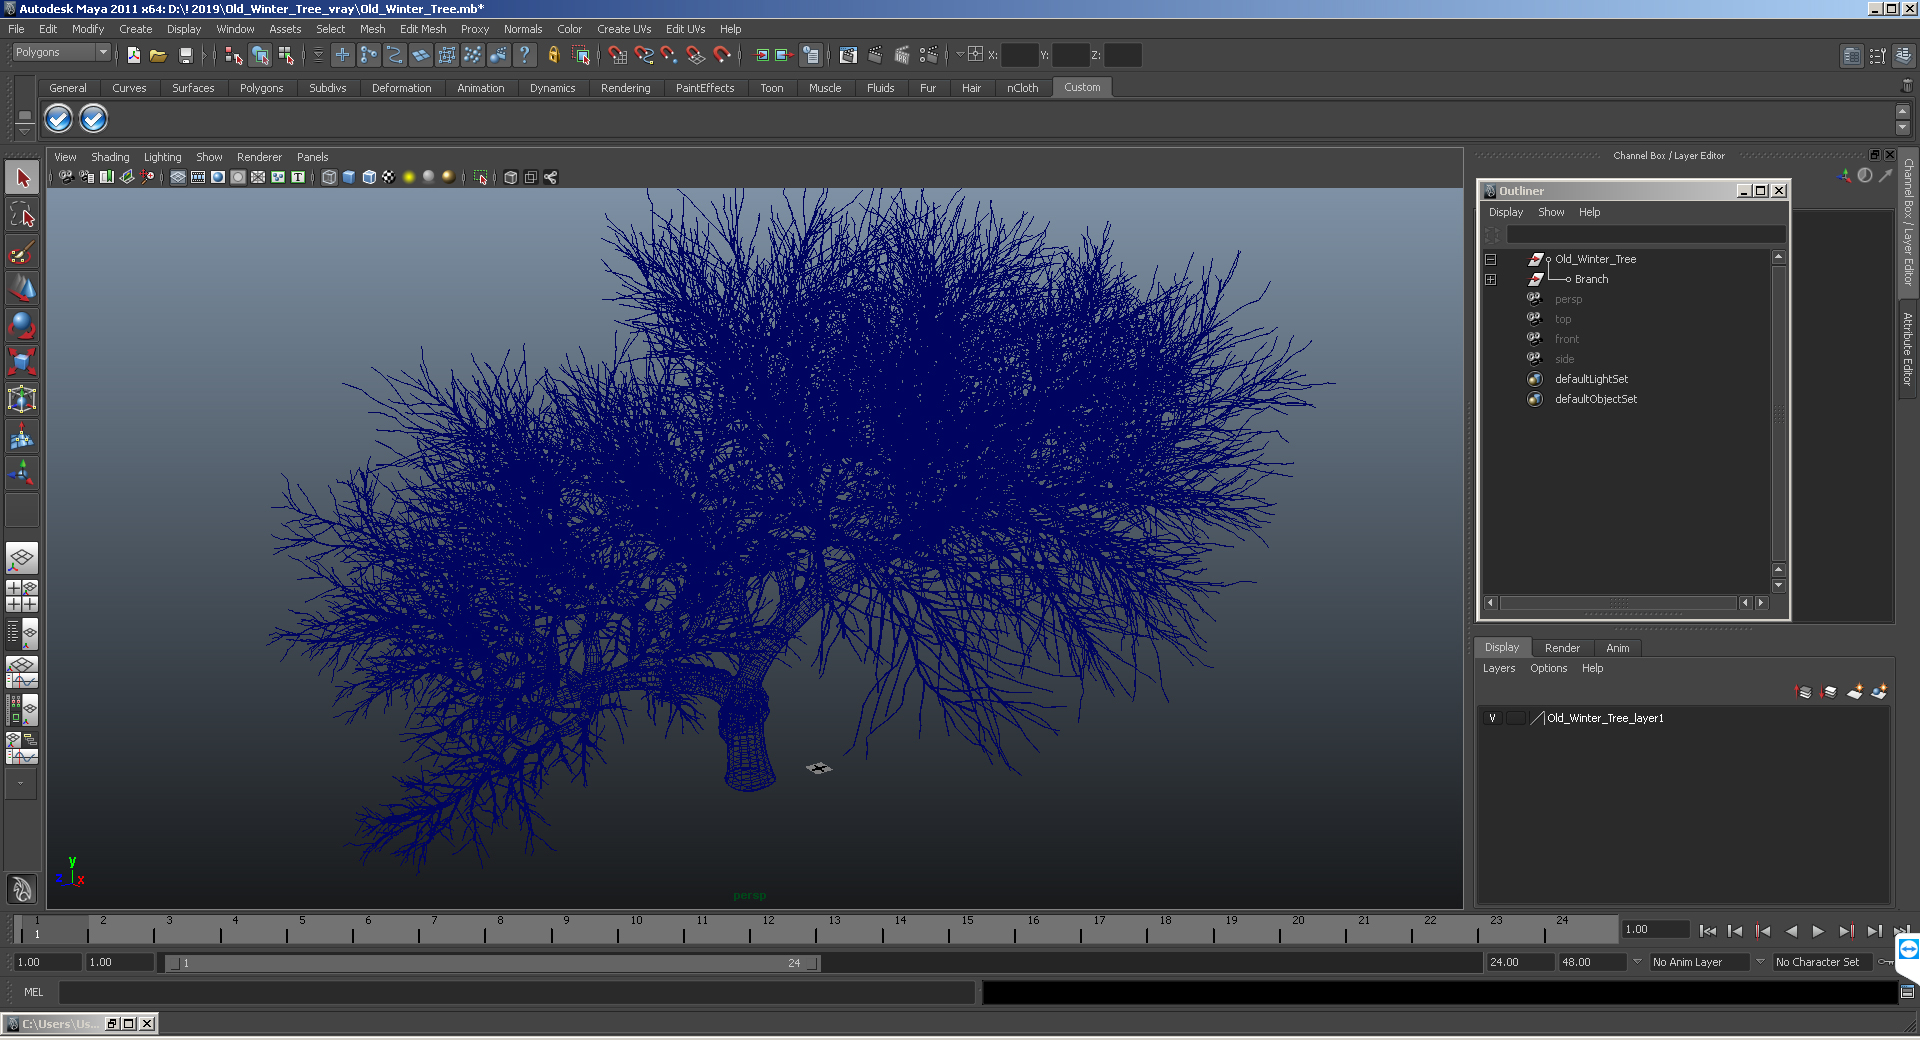Click the Save Scene disk icon

(185, 55)
